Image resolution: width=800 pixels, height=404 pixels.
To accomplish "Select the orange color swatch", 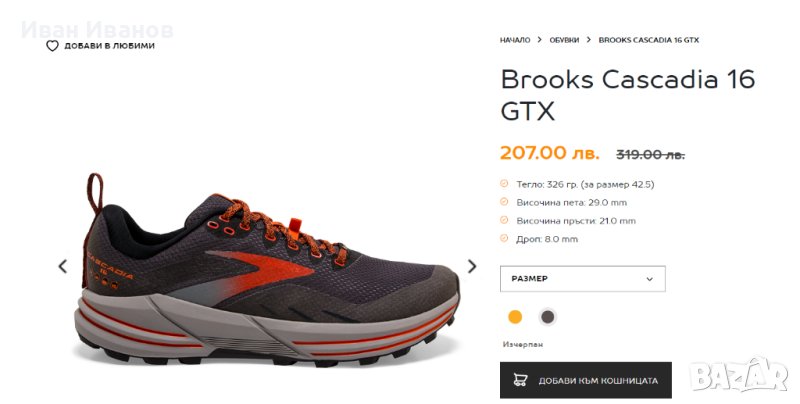I will click(x=515, y=317).
